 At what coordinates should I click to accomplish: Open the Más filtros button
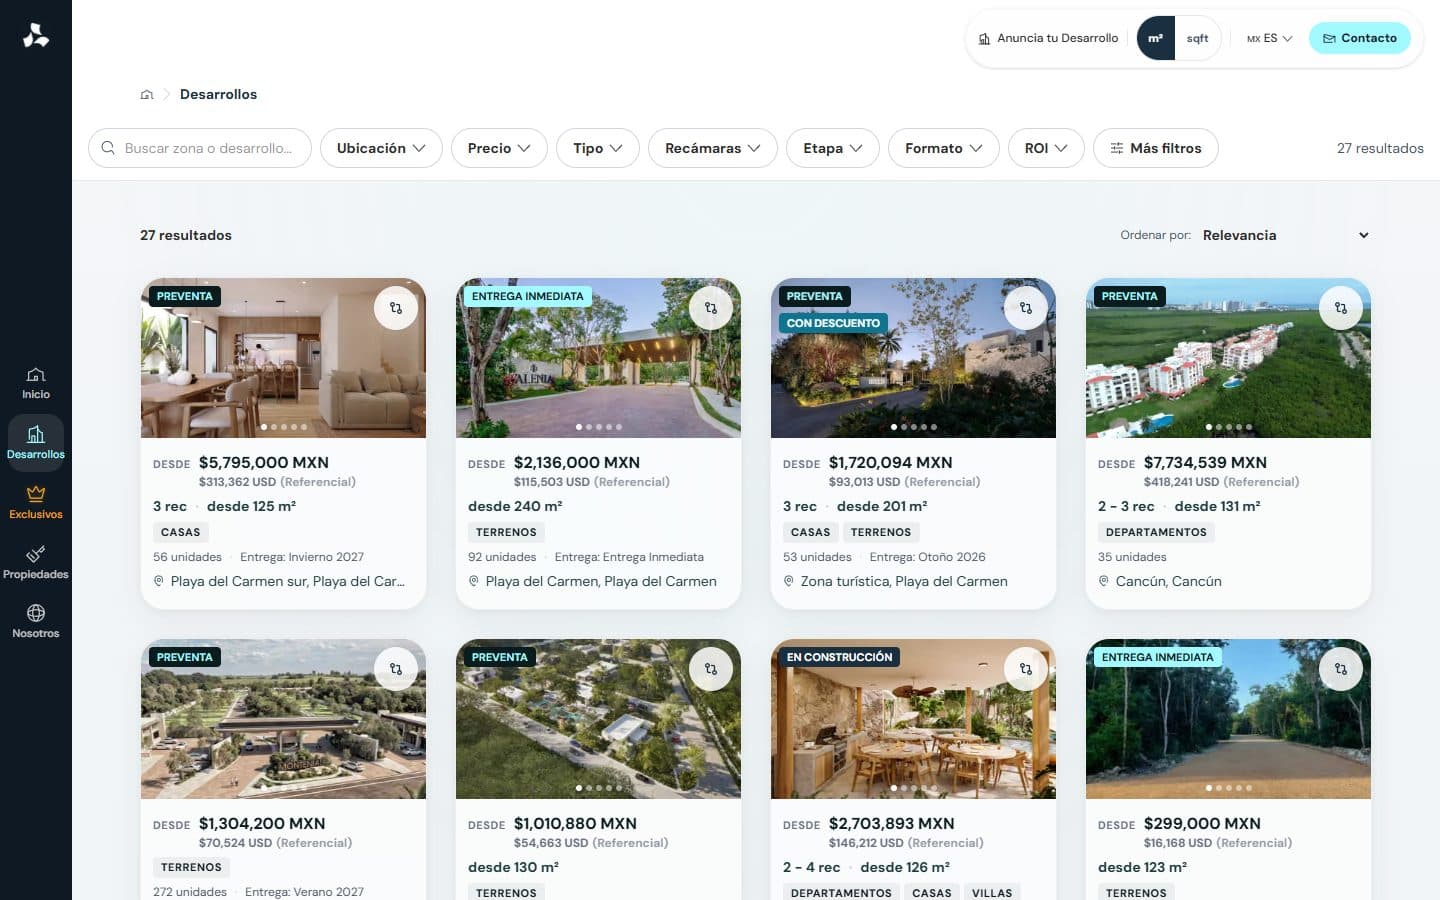pos(1155,148)
